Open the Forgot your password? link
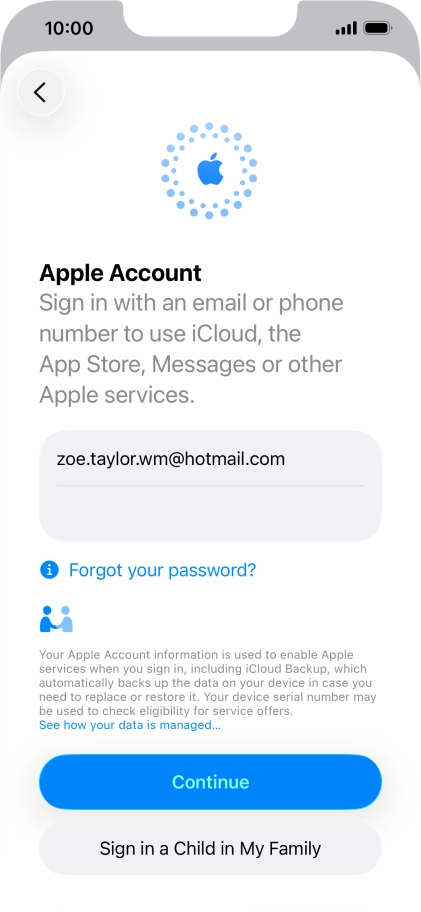The image size is (421, 912). pos(162,570)
